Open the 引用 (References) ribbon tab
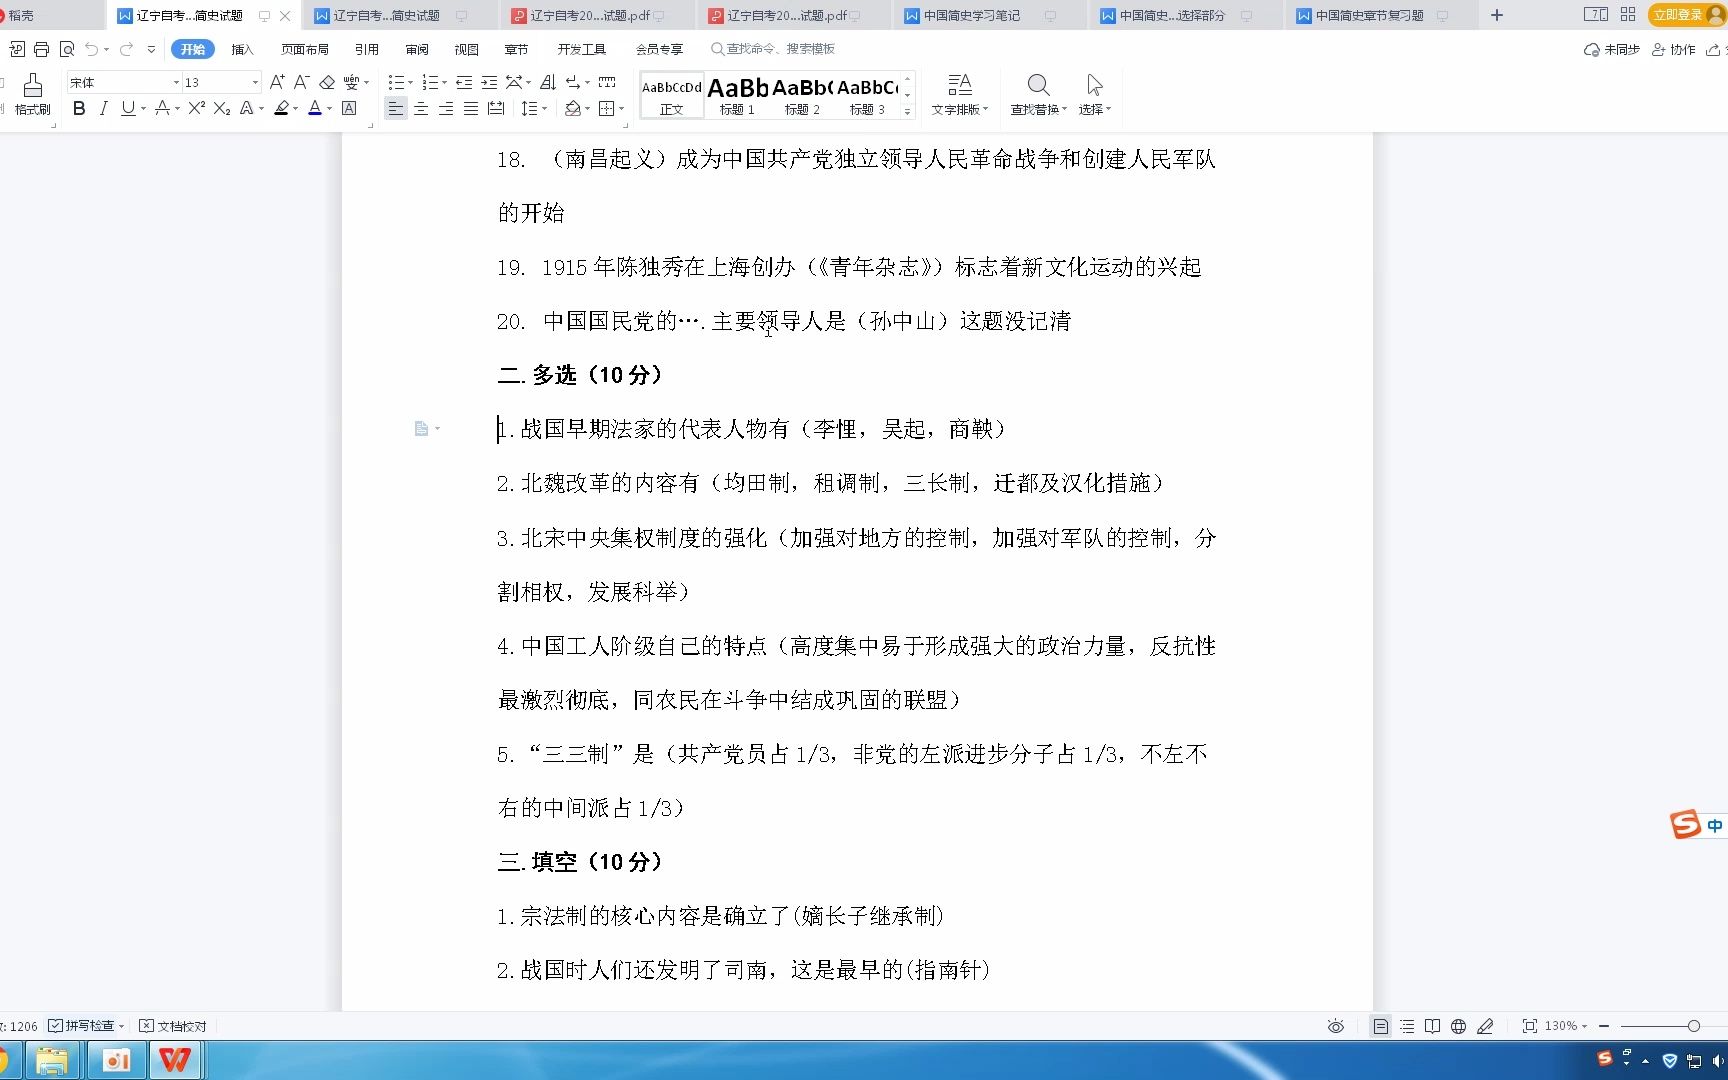This screenshot has height=1080, width=1728. pyautogui.click(x=367, y=49)
